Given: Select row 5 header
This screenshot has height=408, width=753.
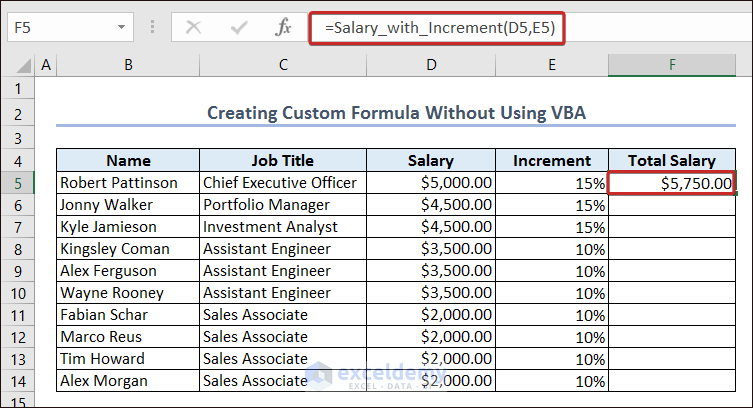Looking at the screenshot, I should point(18,183).
